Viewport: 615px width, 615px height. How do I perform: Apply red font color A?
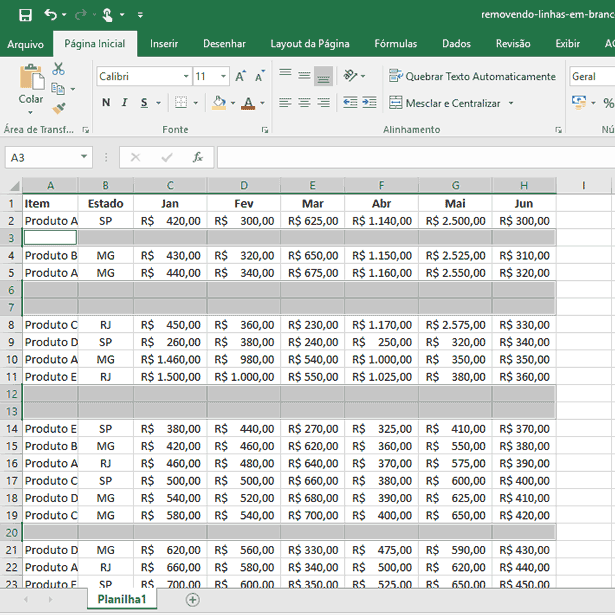(x=248, y=103)
